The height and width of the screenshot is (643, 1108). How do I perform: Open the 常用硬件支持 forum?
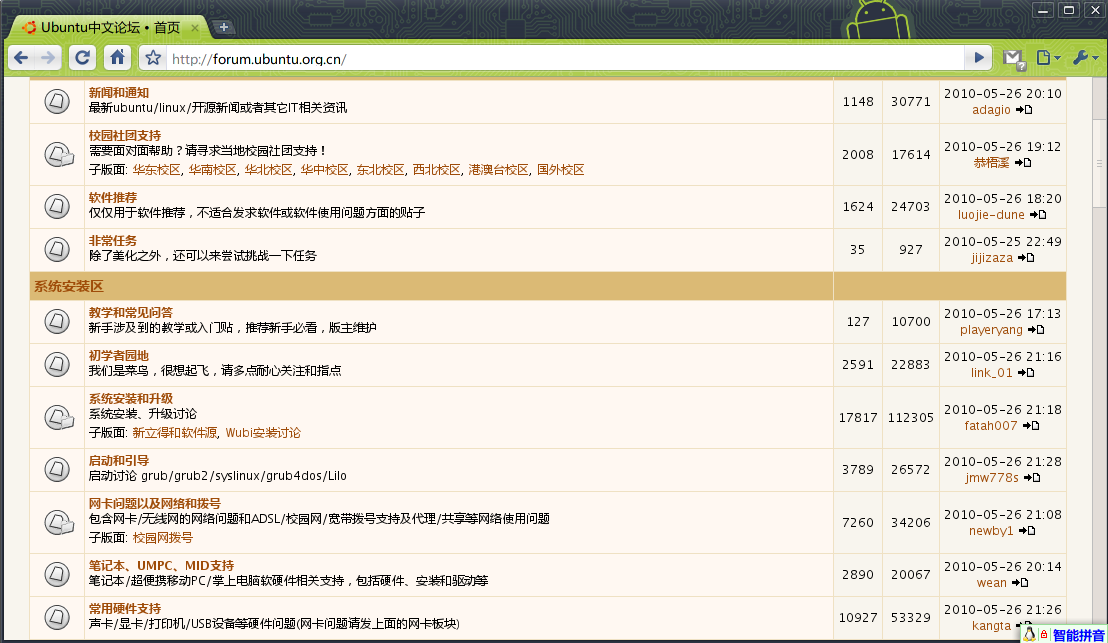125,609
